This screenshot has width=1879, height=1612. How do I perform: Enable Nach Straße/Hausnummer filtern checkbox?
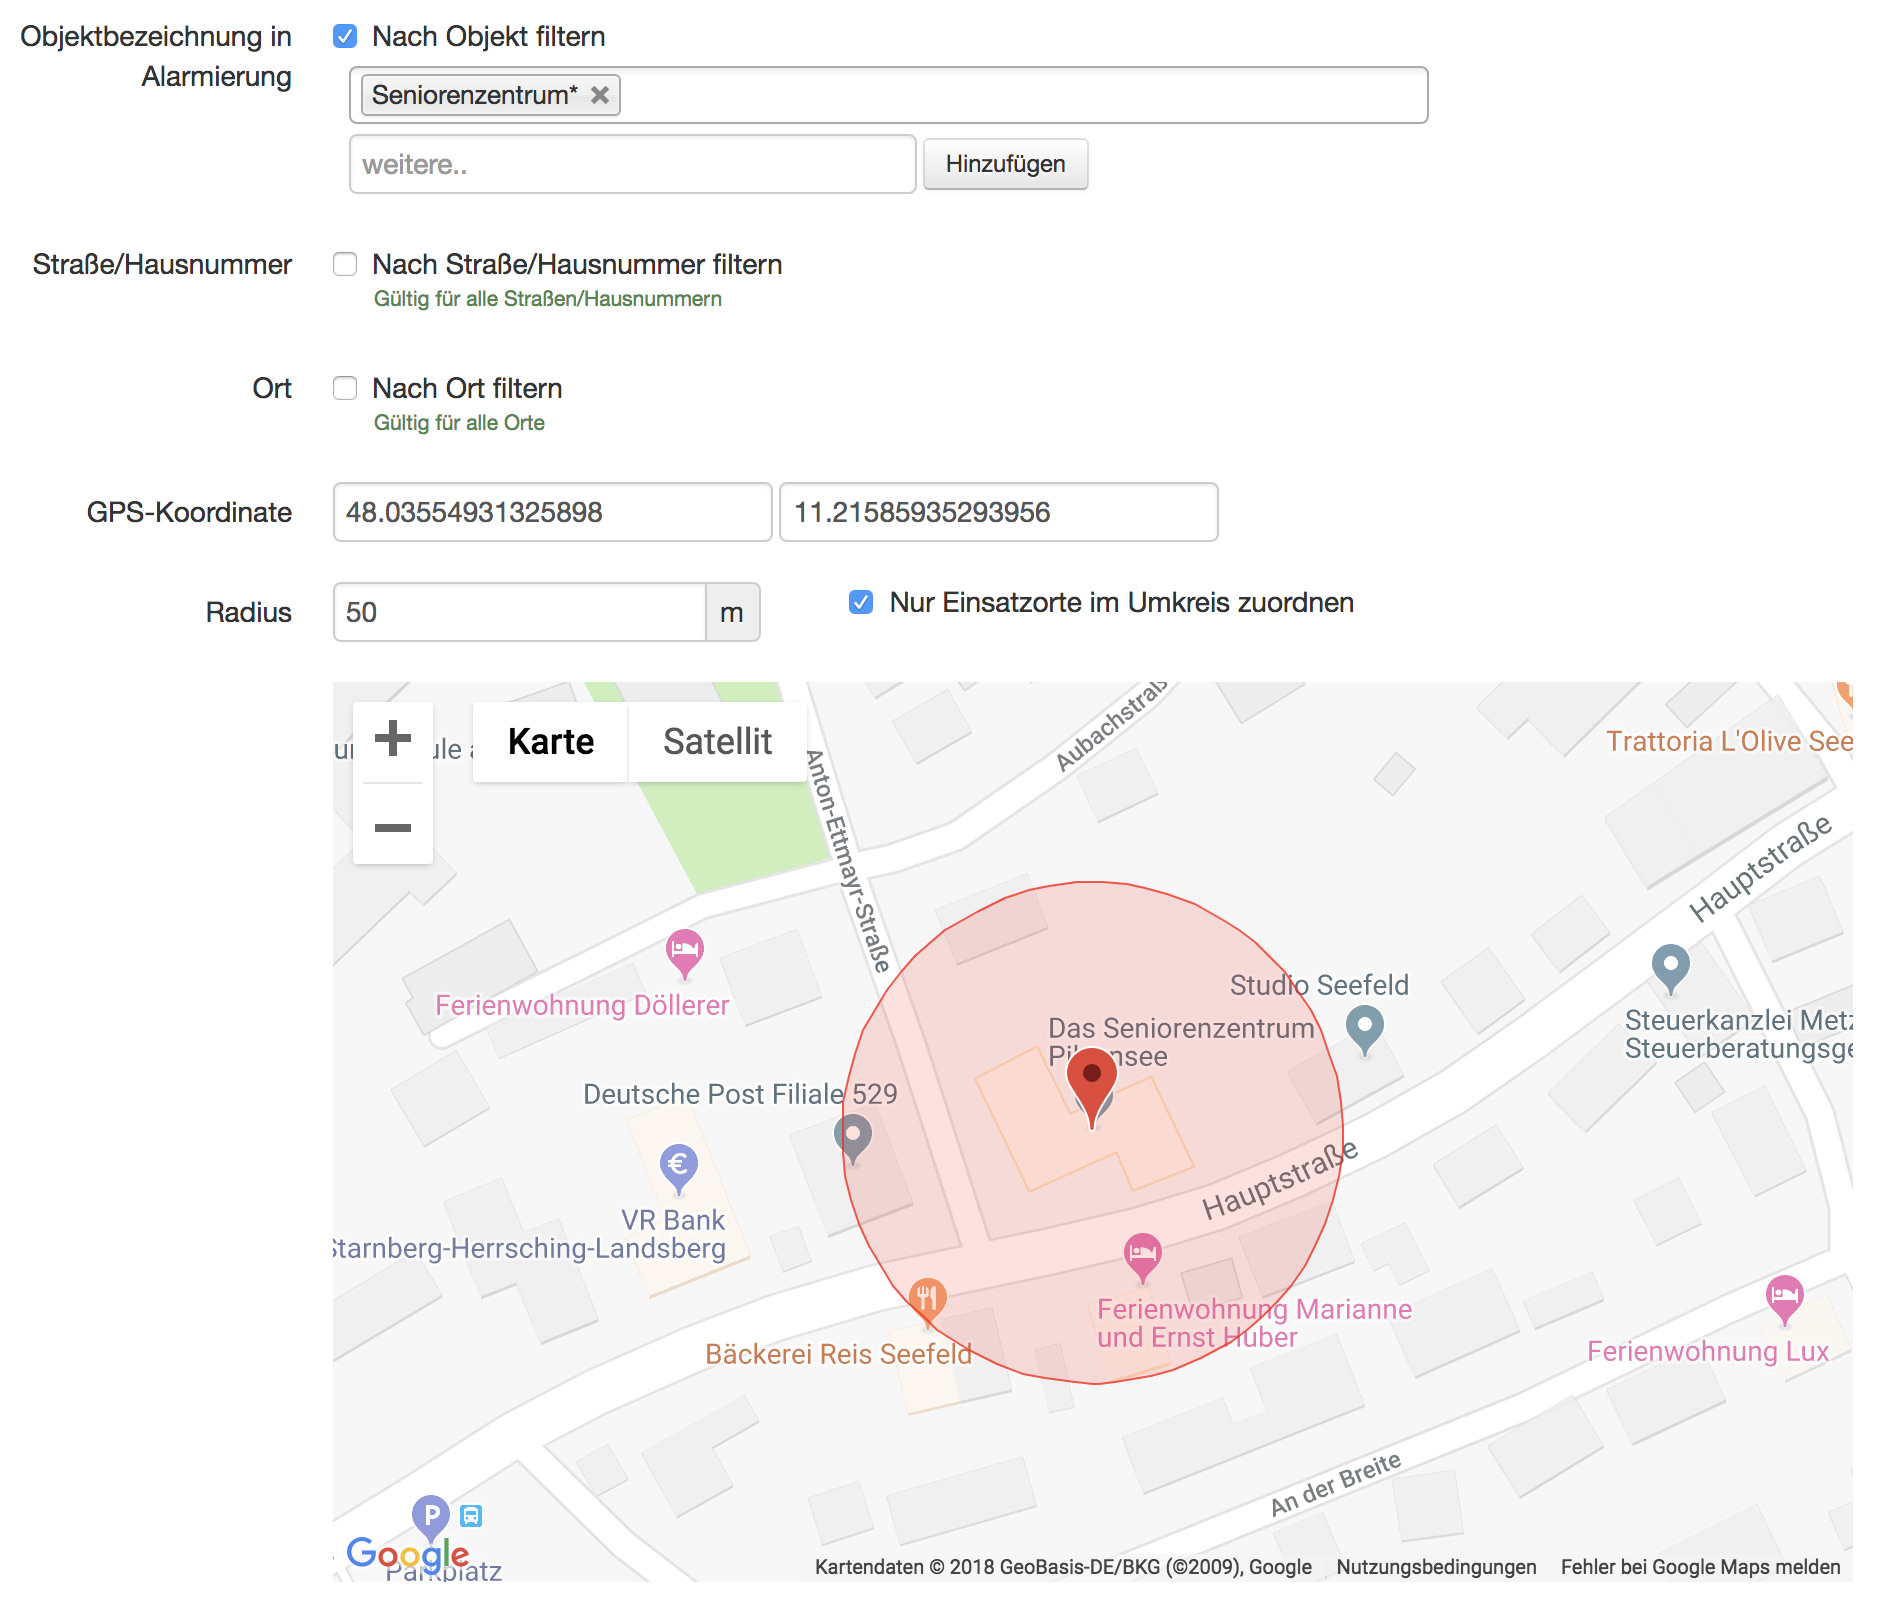[x=345, y=264]
